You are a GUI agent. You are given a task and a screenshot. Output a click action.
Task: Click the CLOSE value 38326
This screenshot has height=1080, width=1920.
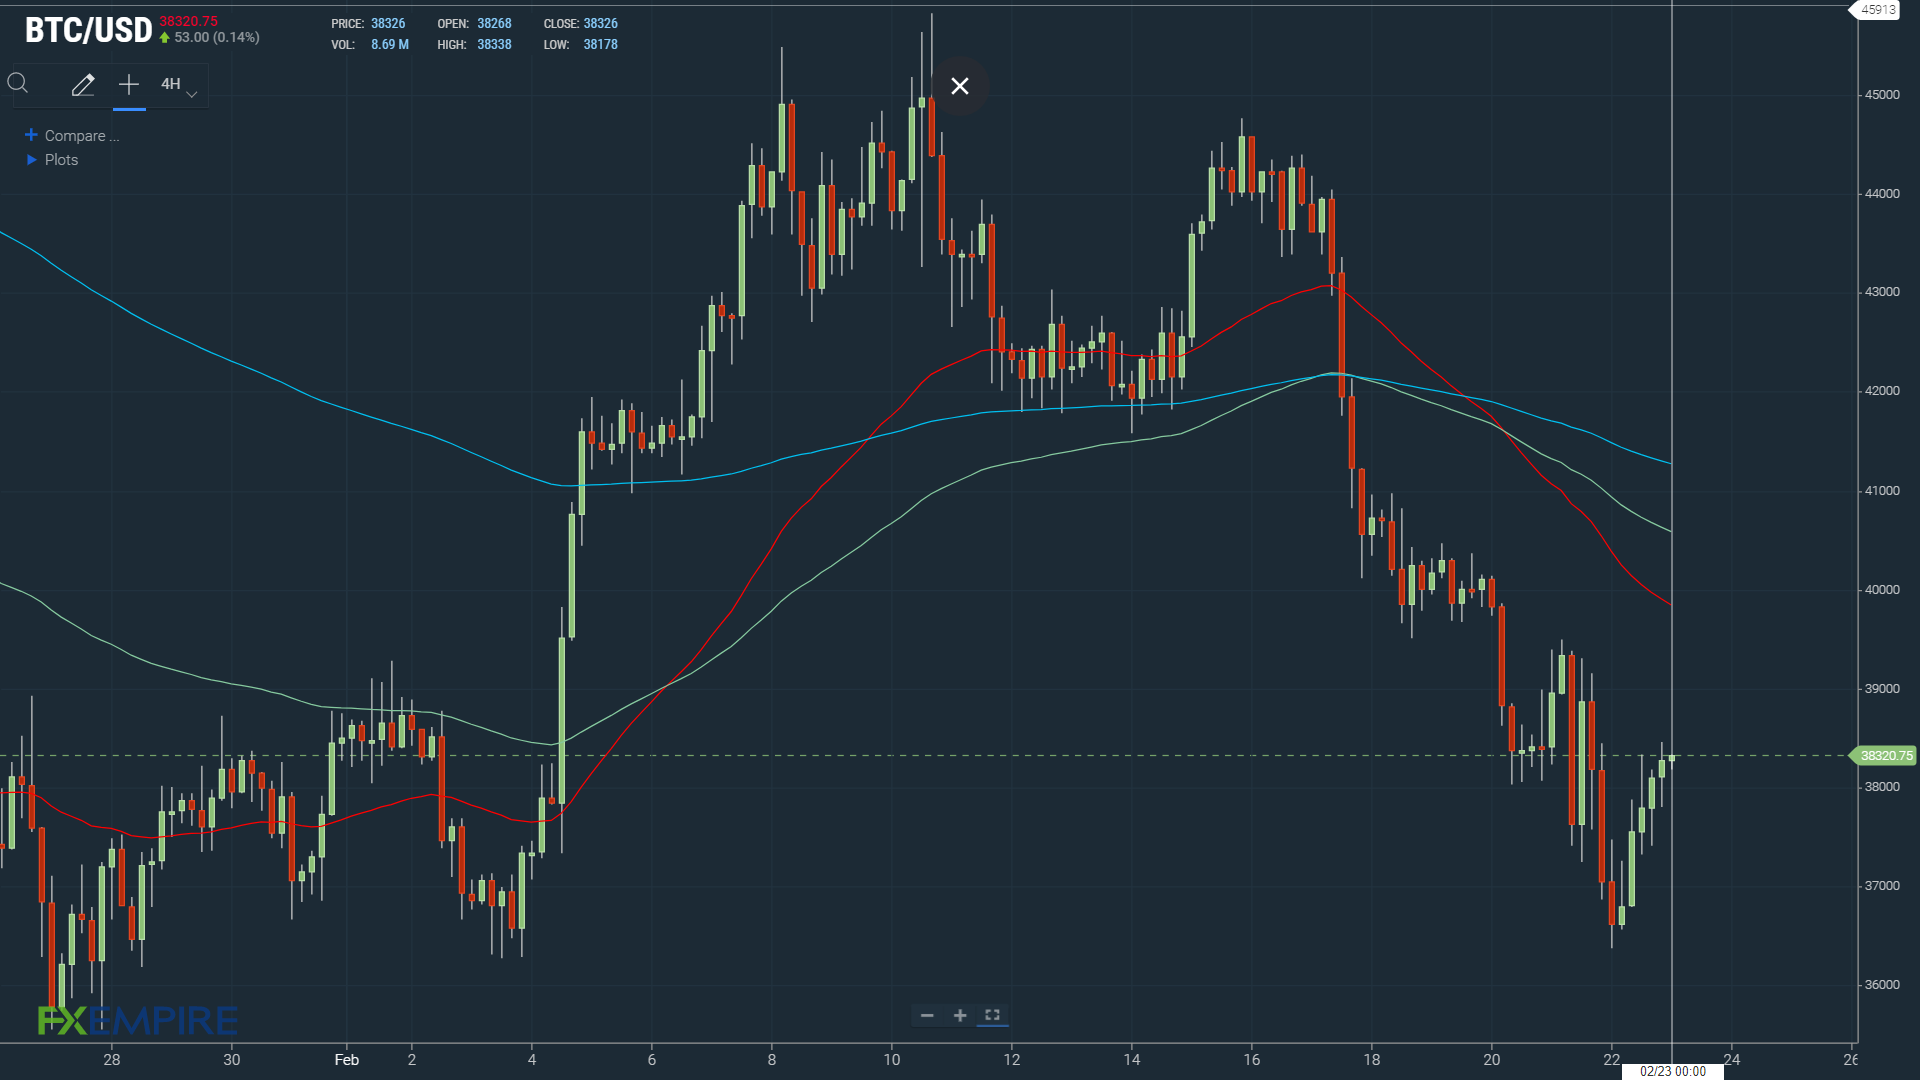(600, 24)
